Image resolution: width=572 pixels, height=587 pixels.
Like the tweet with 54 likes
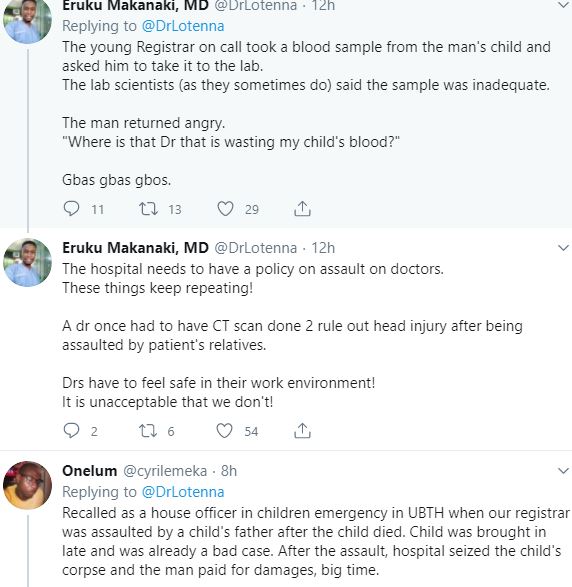tap(225, 431)
